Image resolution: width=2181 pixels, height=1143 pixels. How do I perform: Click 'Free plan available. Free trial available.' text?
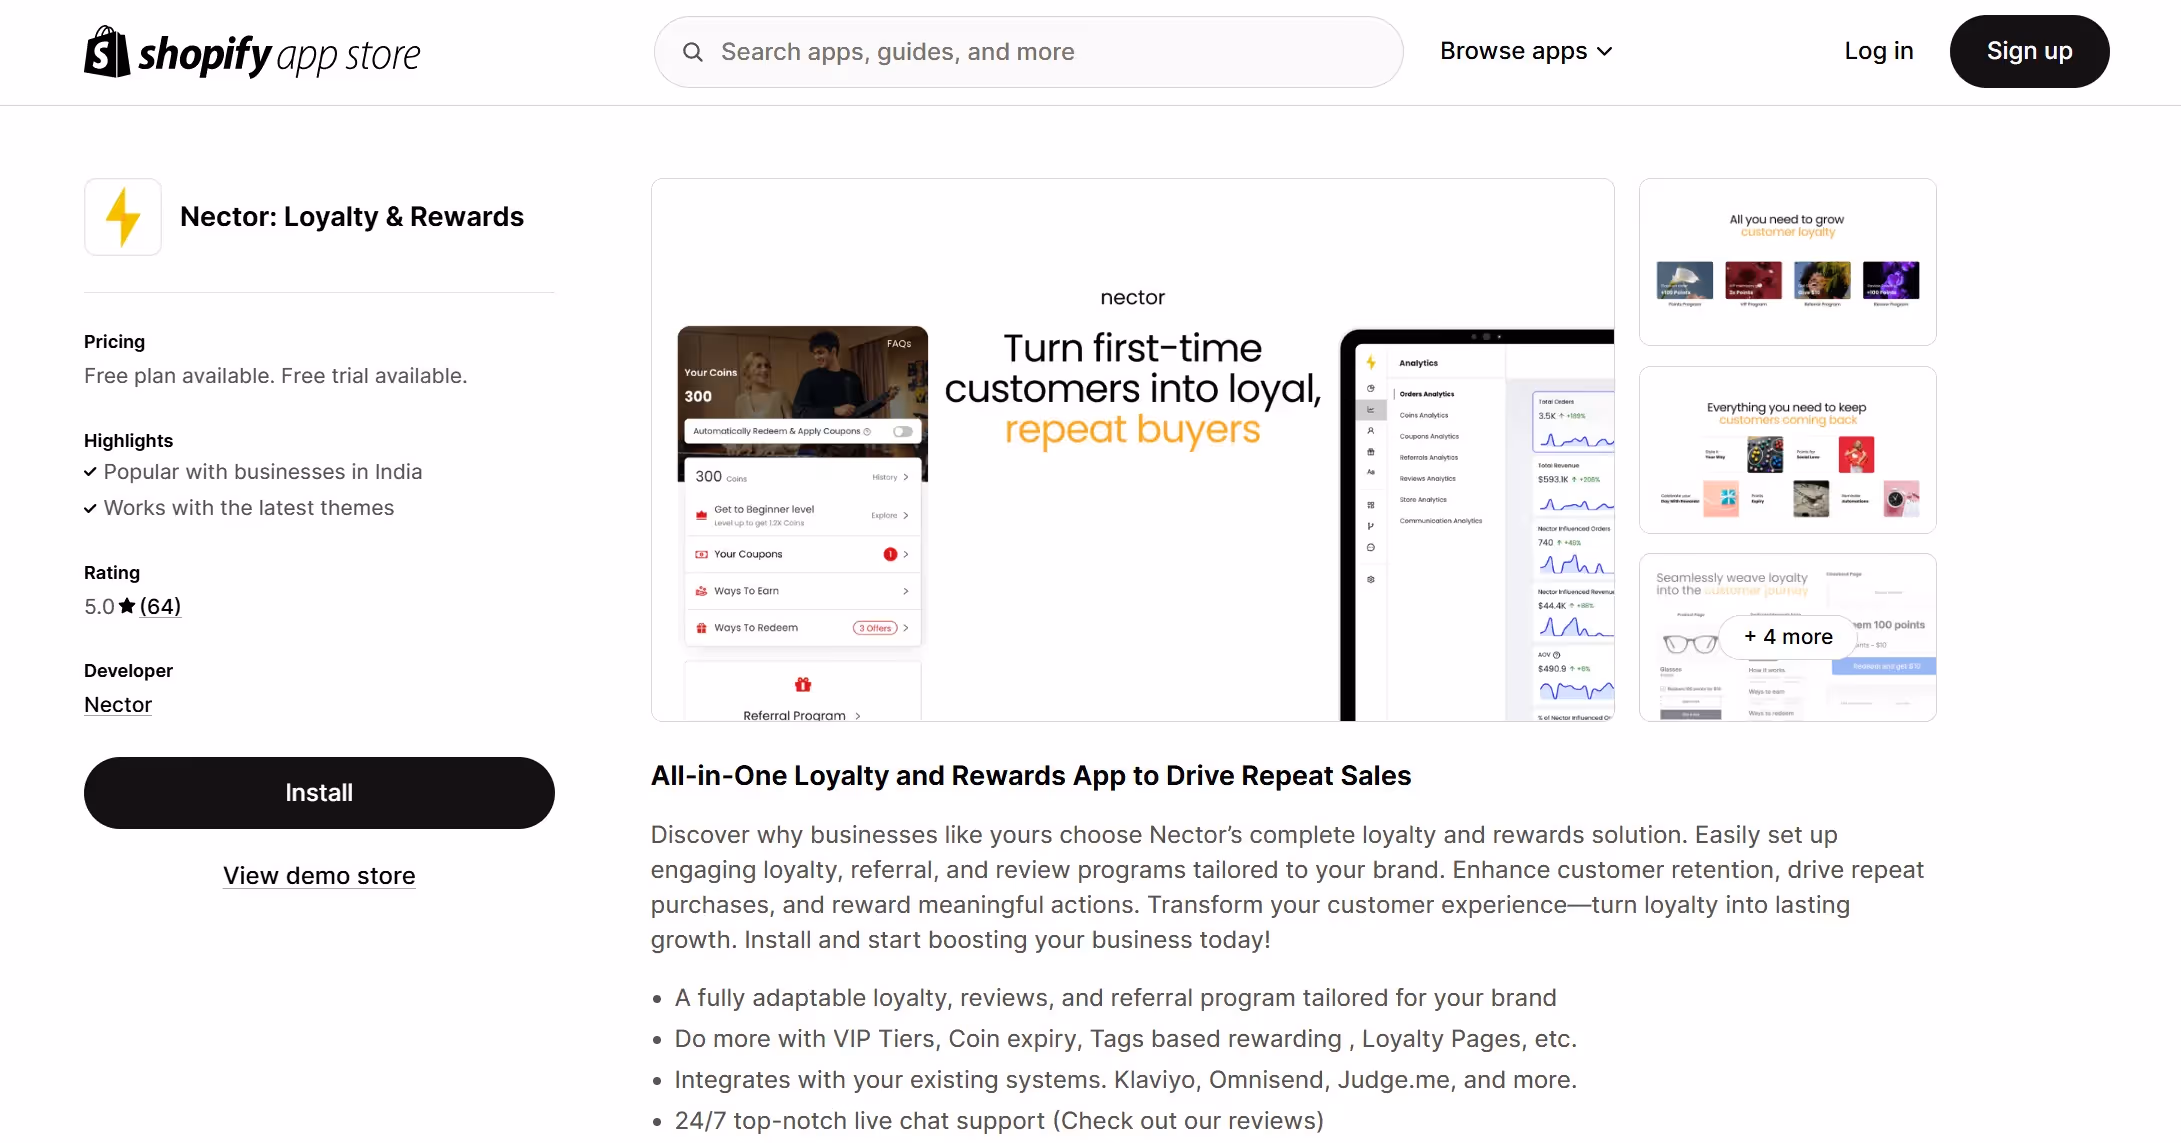click(276, 376)
